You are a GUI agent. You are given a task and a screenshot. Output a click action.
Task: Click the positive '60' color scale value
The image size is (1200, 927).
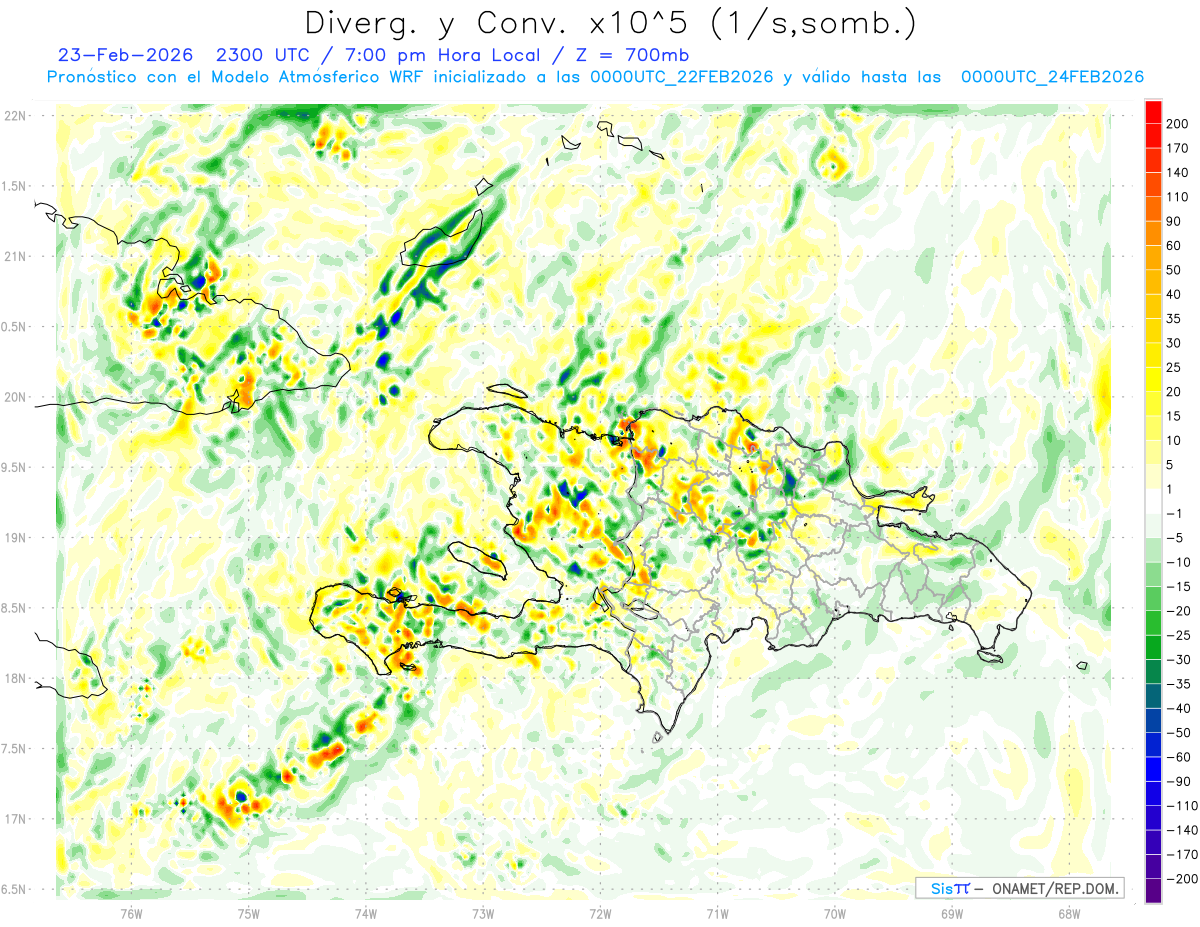[x=1174, y=246]
